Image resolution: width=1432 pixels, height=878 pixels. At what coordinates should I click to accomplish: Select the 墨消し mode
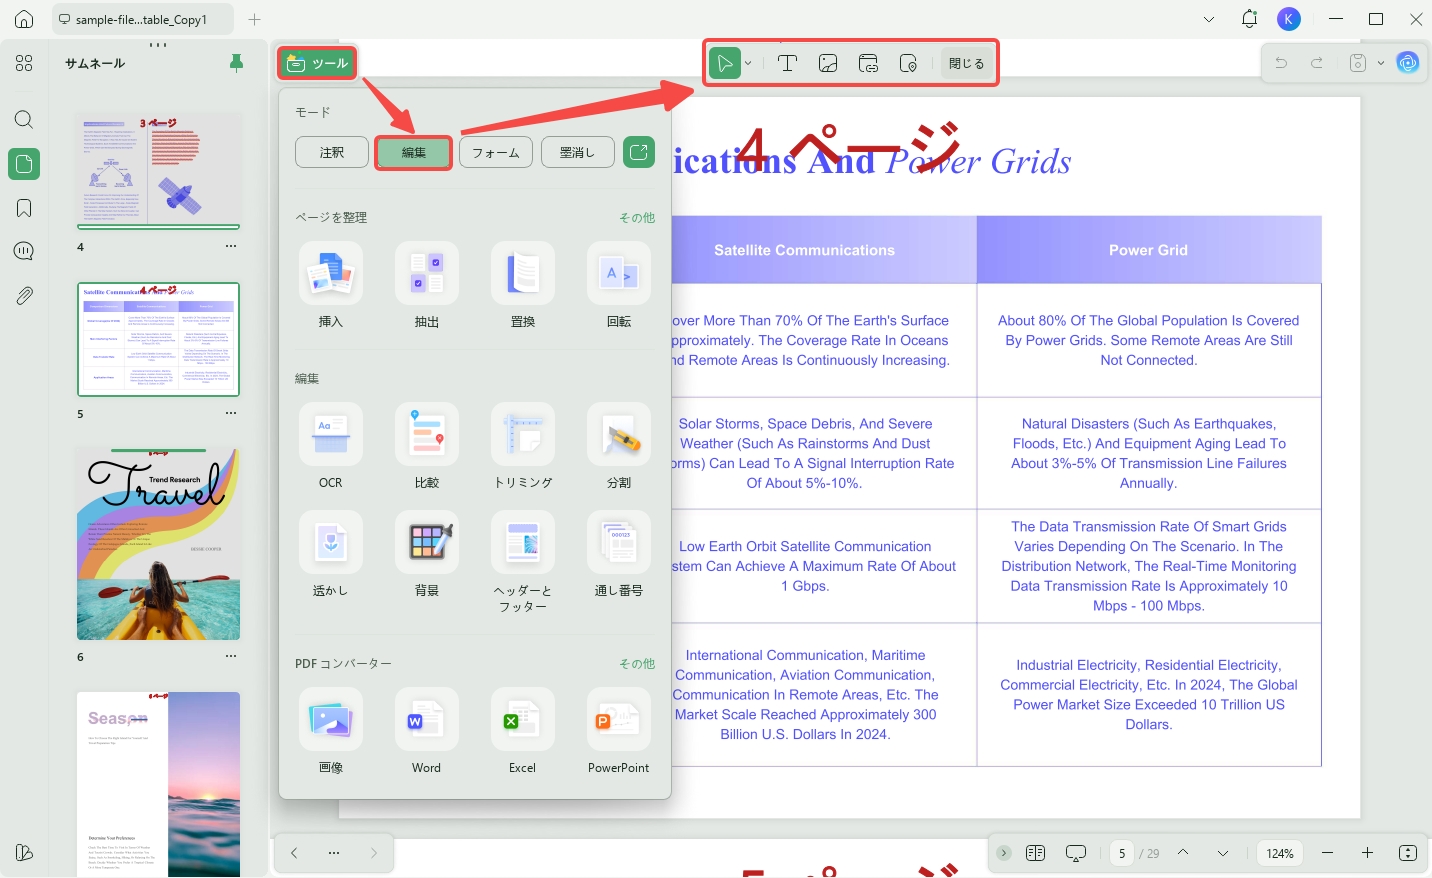(x=578, y=152)
